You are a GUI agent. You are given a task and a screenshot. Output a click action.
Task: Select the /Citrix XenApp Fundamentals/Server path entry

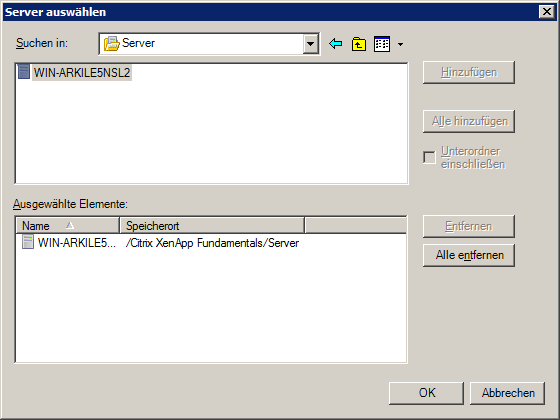pos(212,243)
